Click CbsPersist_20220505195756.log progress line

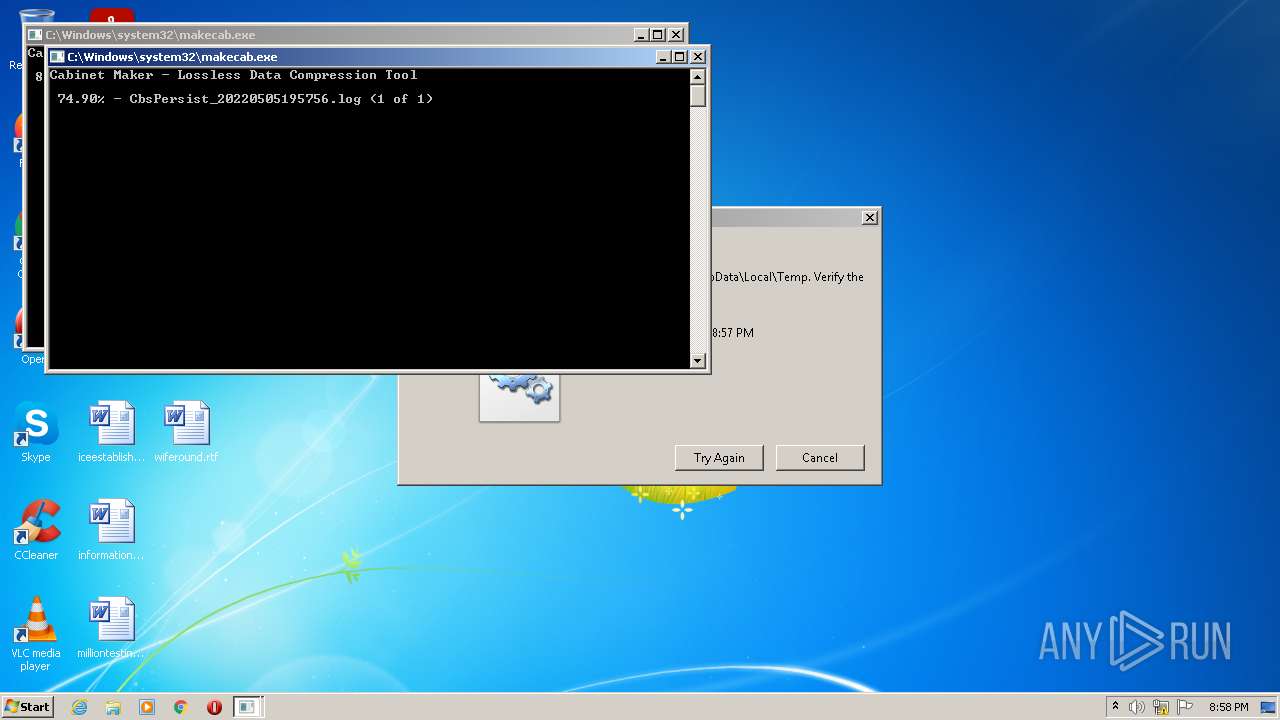click(245, 99)
